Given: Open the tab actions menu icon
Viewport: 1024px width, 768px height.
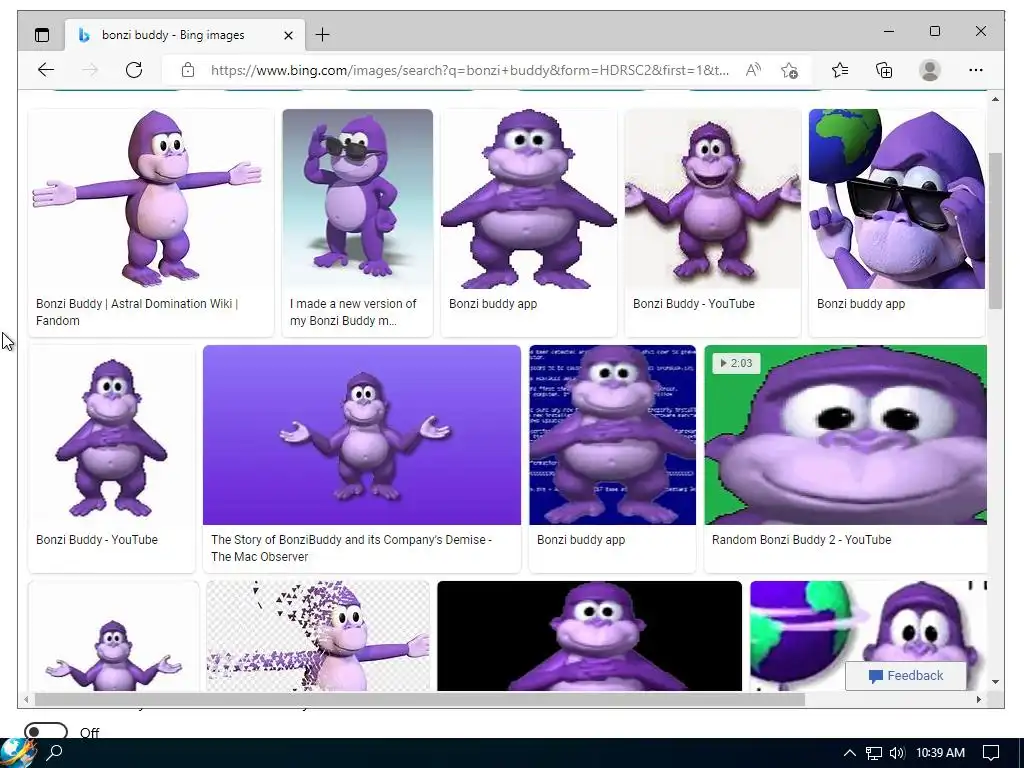Looking at the screenshot, I should tap(42, 35).
